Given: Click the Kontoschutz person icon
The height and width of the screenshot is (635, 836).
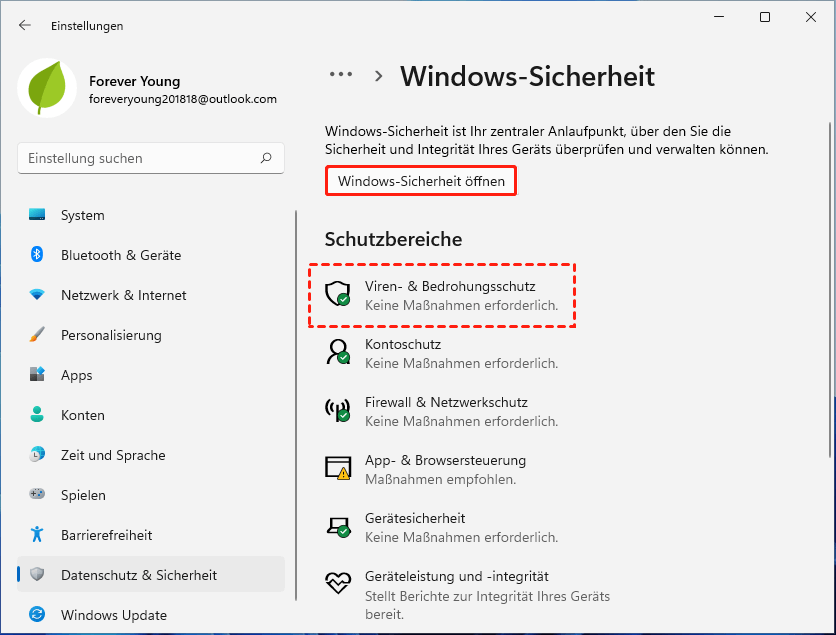Looking at the screenshot, I should 337,351.
